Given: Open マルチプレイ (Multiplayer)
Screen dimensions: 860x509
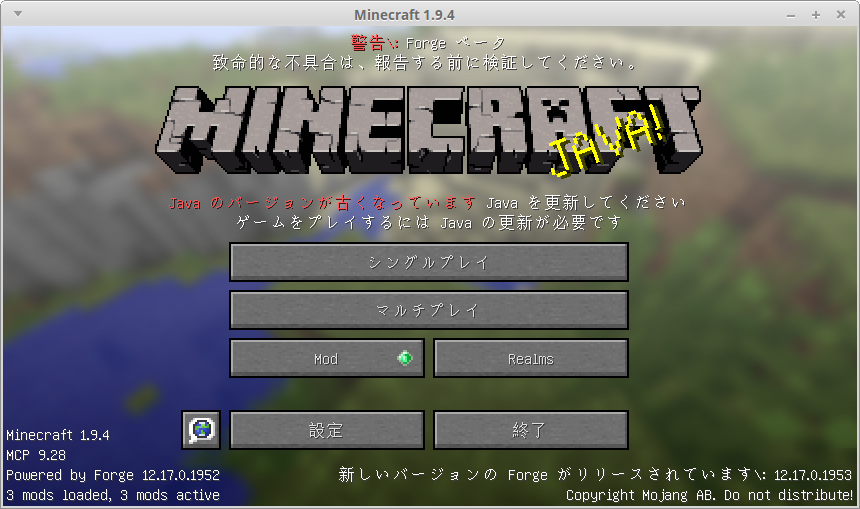Looking at the screenshot, I should coord(429,310).
